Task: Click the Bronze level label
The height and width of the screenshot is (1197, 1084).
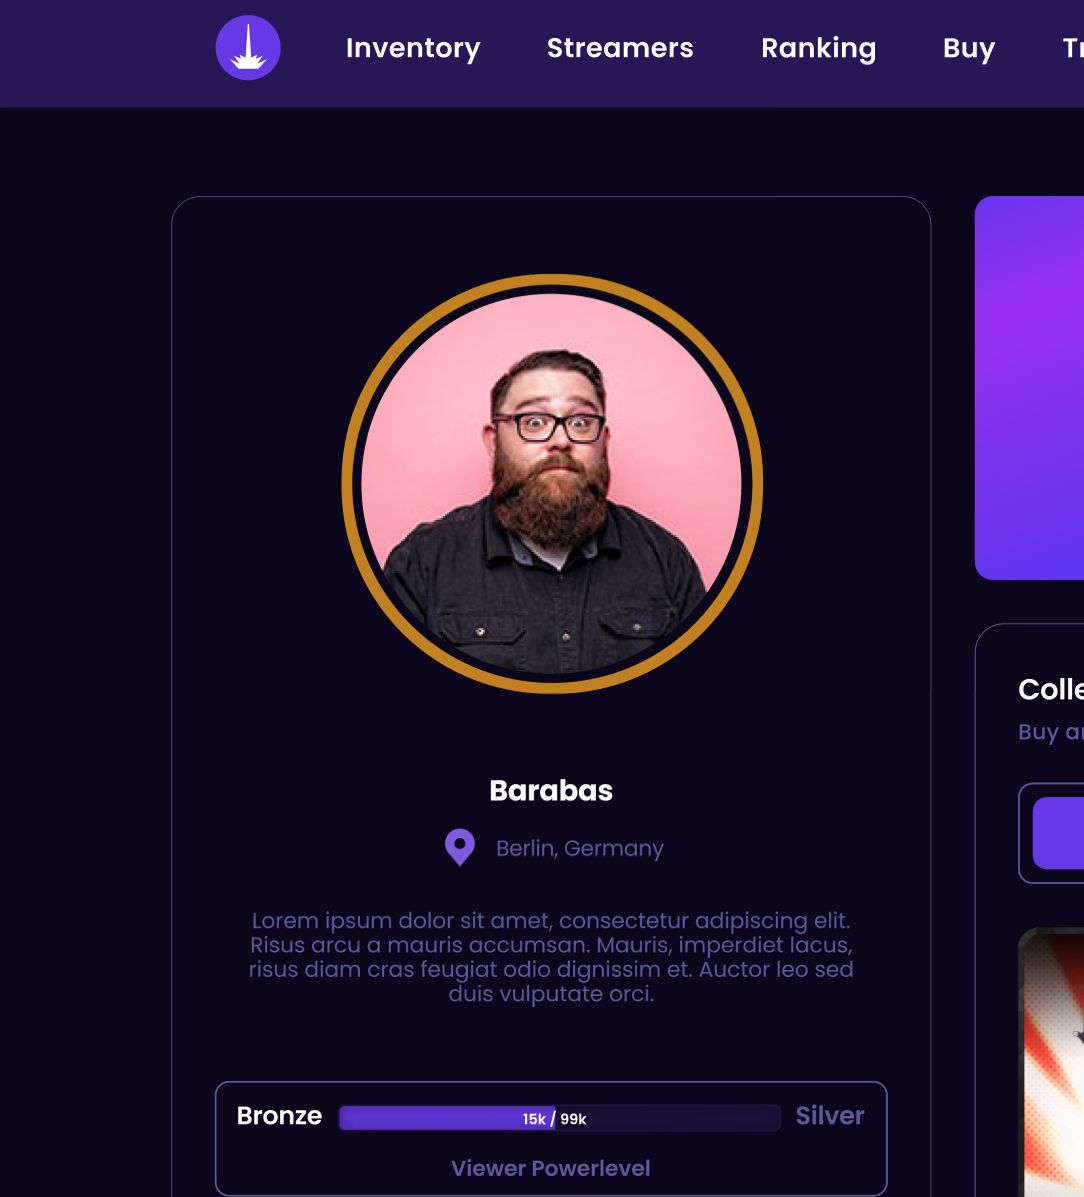Action: (279, 1115)
